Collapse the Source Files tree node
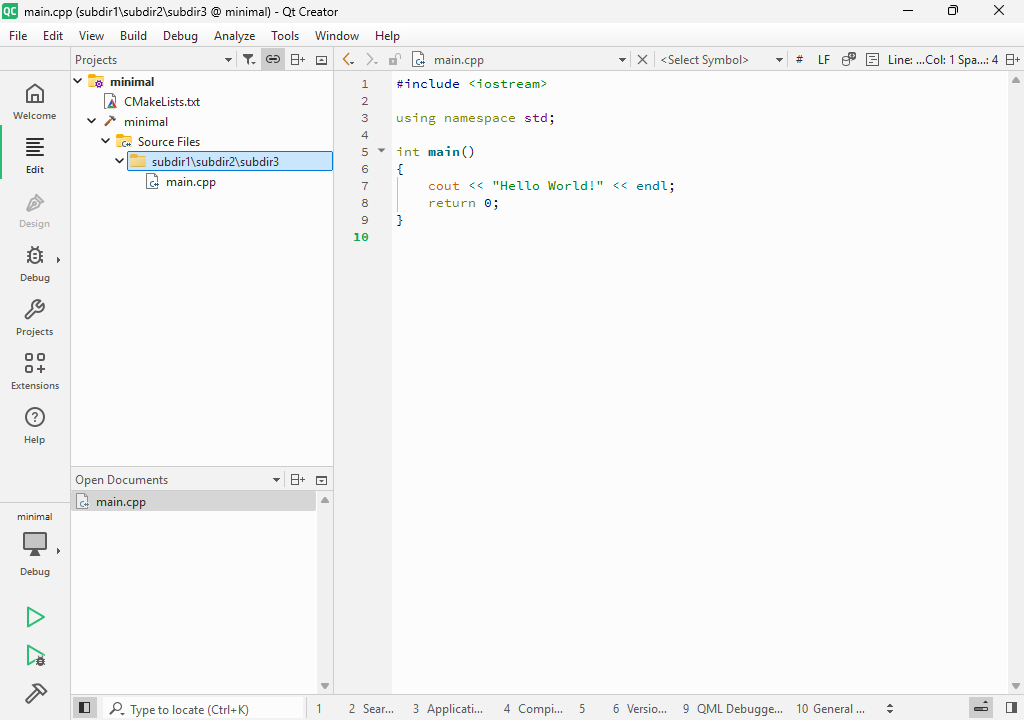Viewport: 1024px width, 720px height. click(x=105, y=141)
